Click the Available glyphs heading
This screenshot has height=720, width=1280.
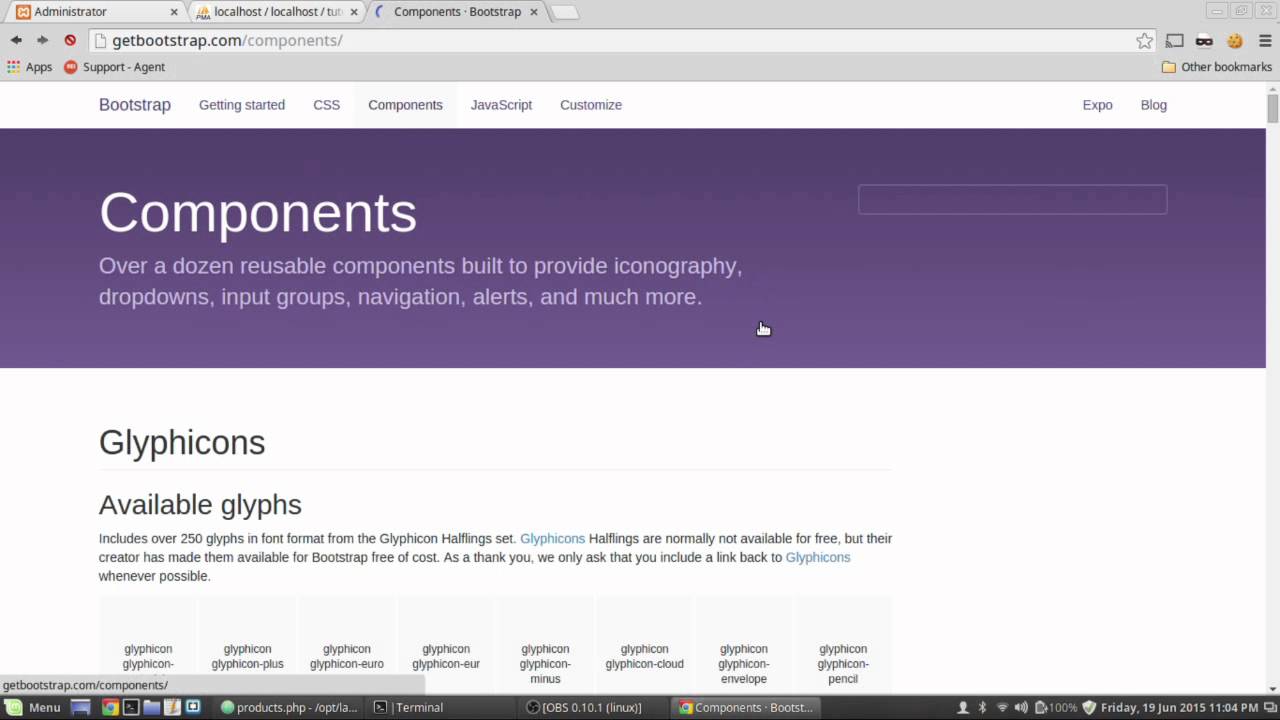200,505
